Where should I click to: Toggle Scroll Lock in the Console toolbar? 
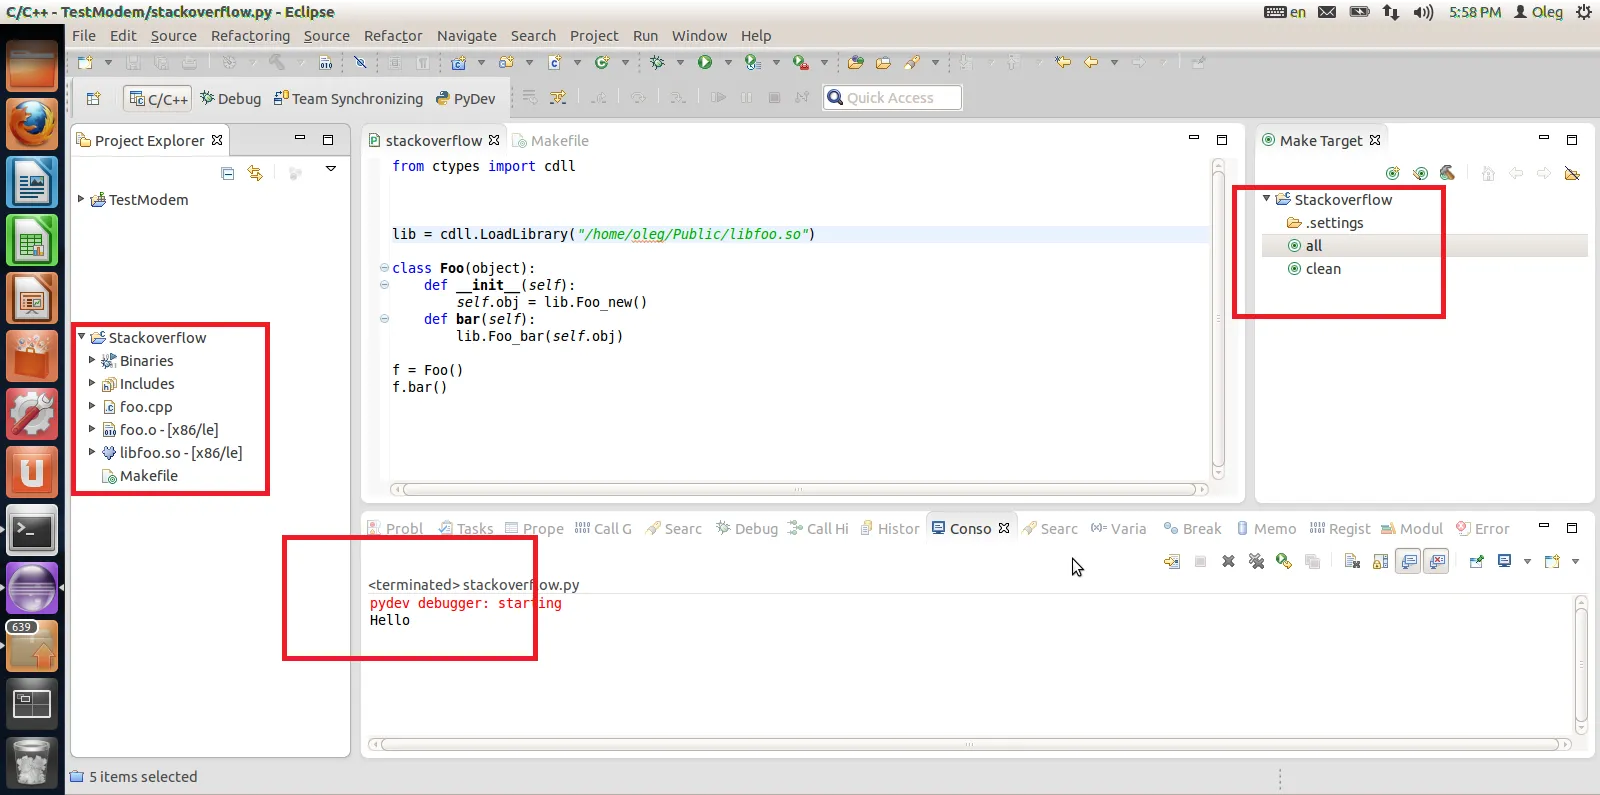(1380, 561)
